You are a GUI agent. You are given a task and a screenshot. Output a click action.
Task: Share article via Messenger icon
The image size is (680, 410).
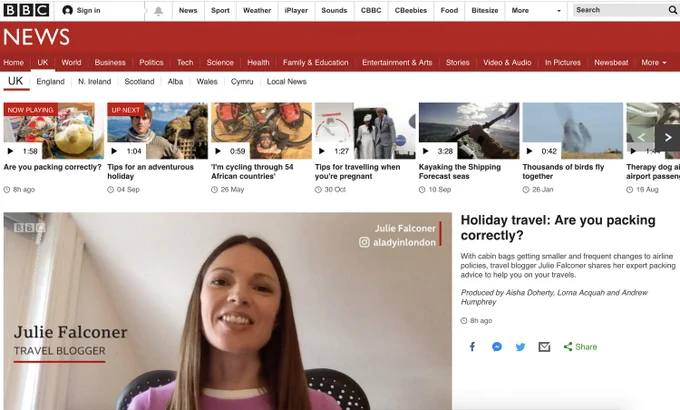click(x=497, y=347)
